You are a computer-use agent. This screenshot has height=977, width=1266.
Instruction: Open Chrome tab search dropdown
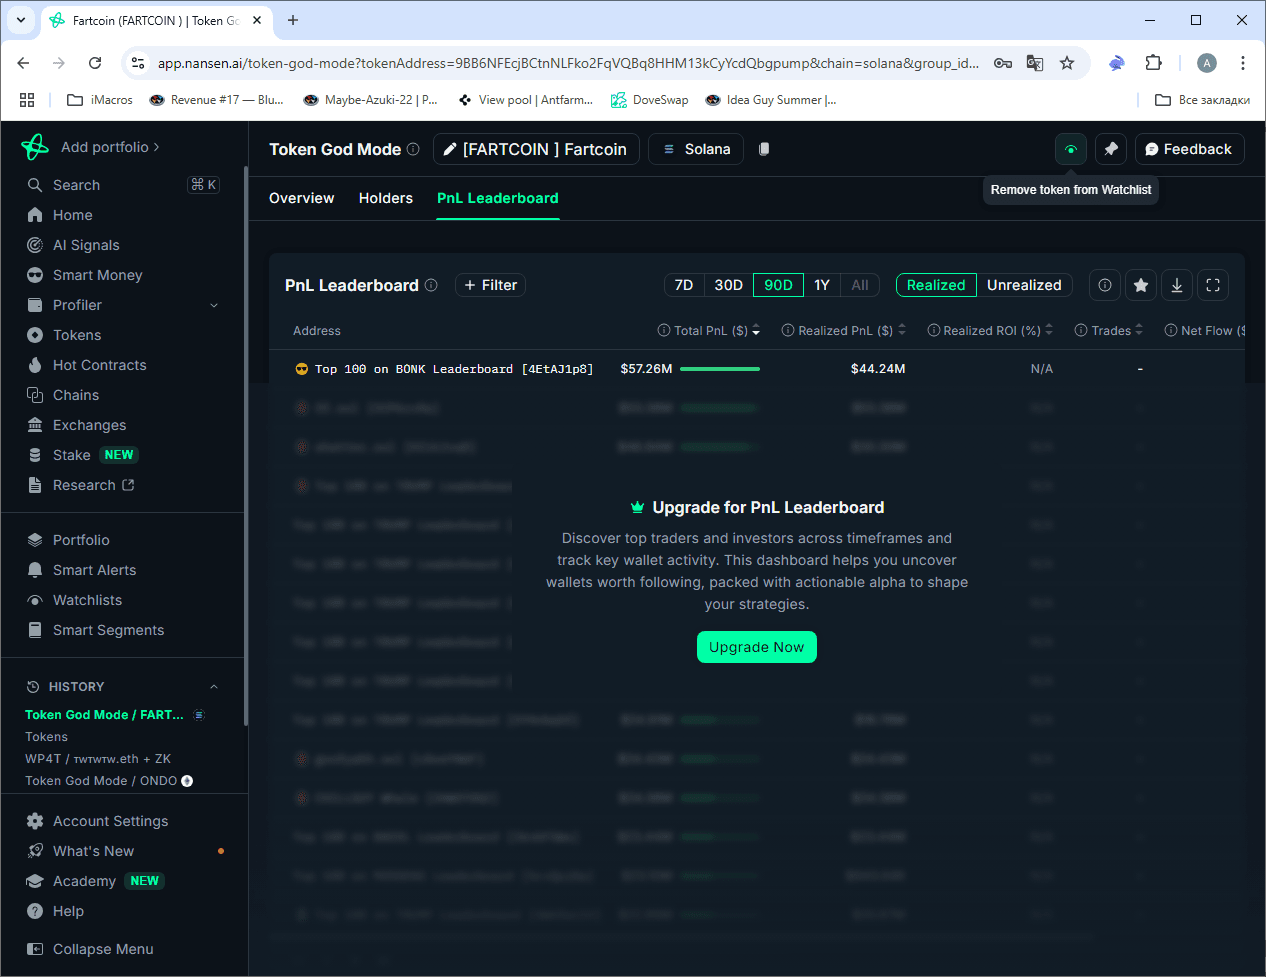(21, 20)
